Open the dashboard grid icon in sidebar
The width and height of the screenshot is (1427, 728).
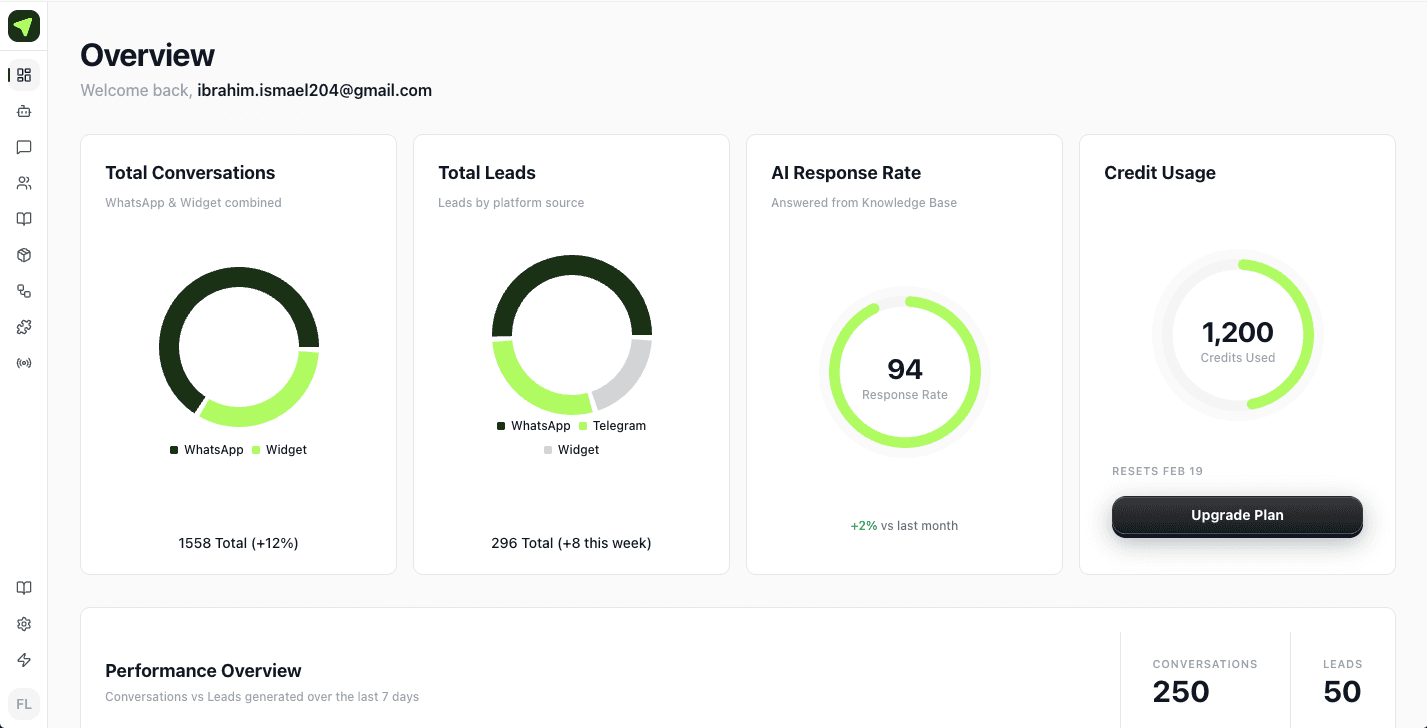[x=24, y=75]
